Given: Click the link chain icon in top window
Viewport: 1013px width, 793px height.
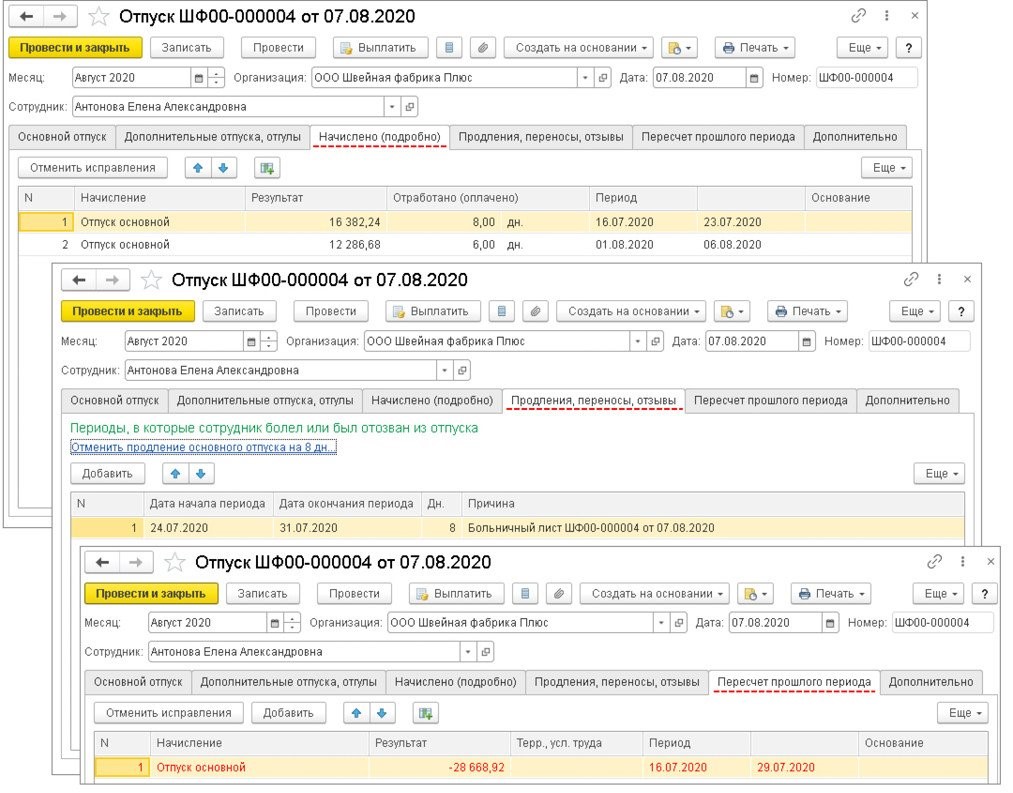Looking at the screenshot, I should point(859,16).
